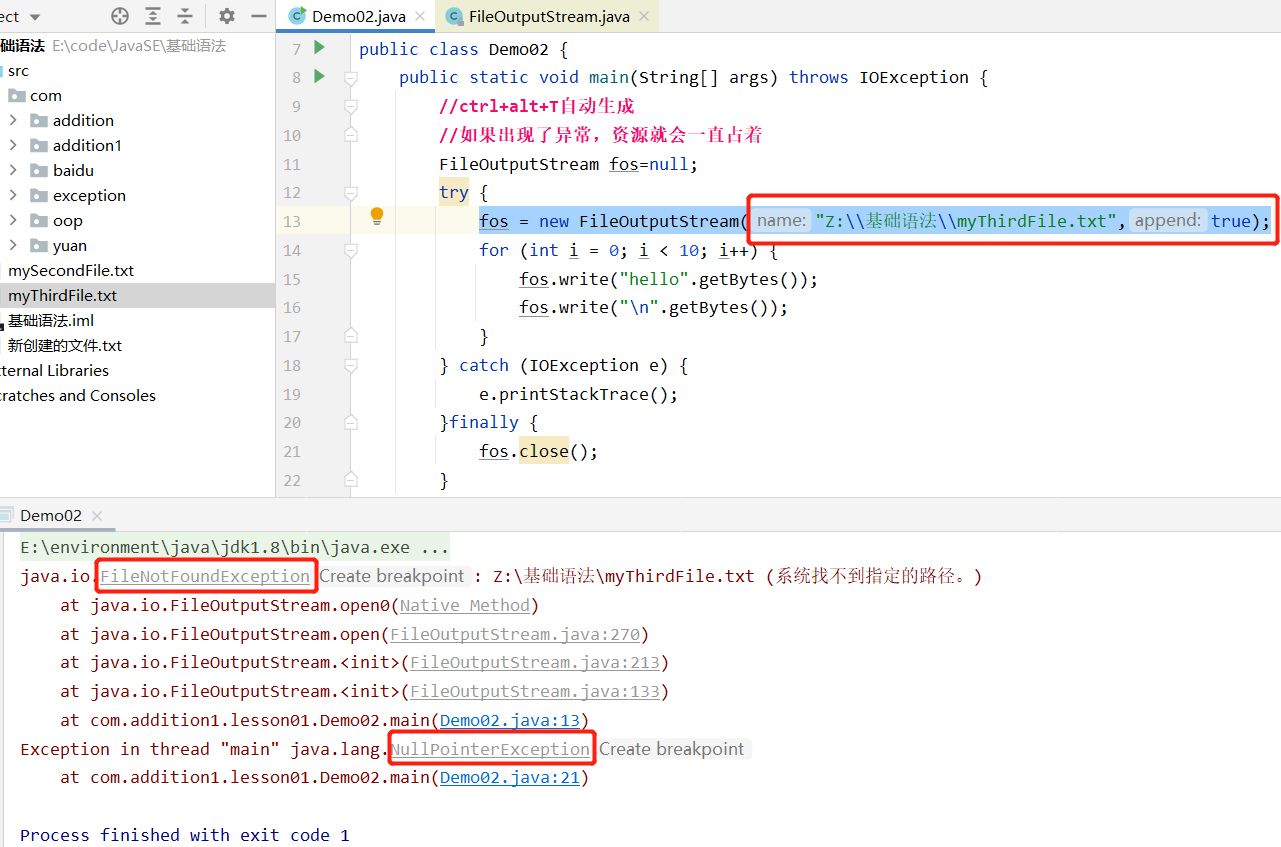The height and width of the screenshot is (847, 1281).
Task: Run main method via gutter arrow on line 8
Action: (319, 76)
